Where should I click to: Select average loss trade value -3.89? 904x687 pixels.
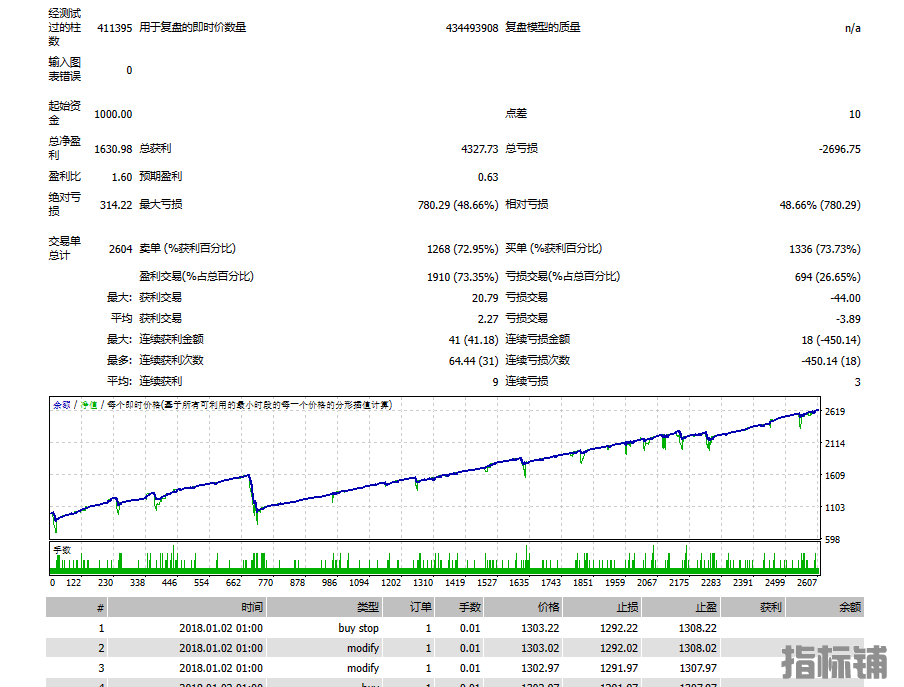click(848, 319)
